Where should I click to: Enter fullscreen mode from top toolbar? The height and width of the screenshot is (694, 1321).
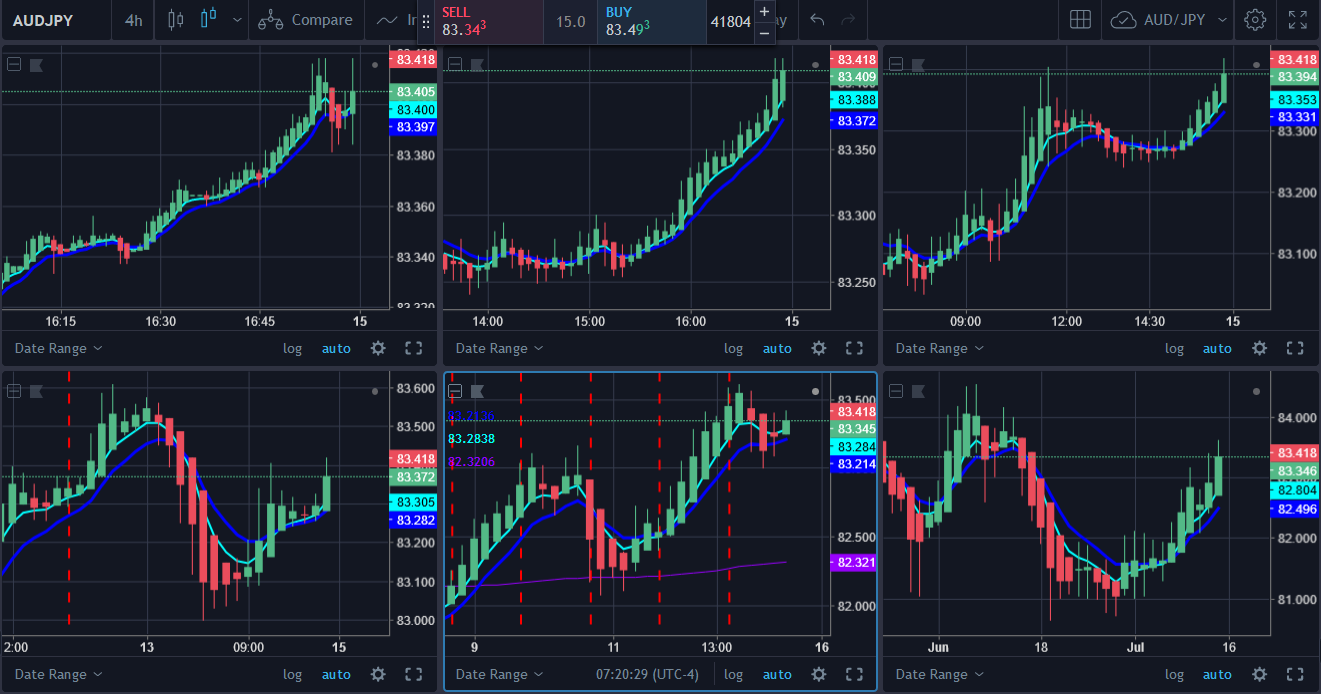(x=1297, y=20)
